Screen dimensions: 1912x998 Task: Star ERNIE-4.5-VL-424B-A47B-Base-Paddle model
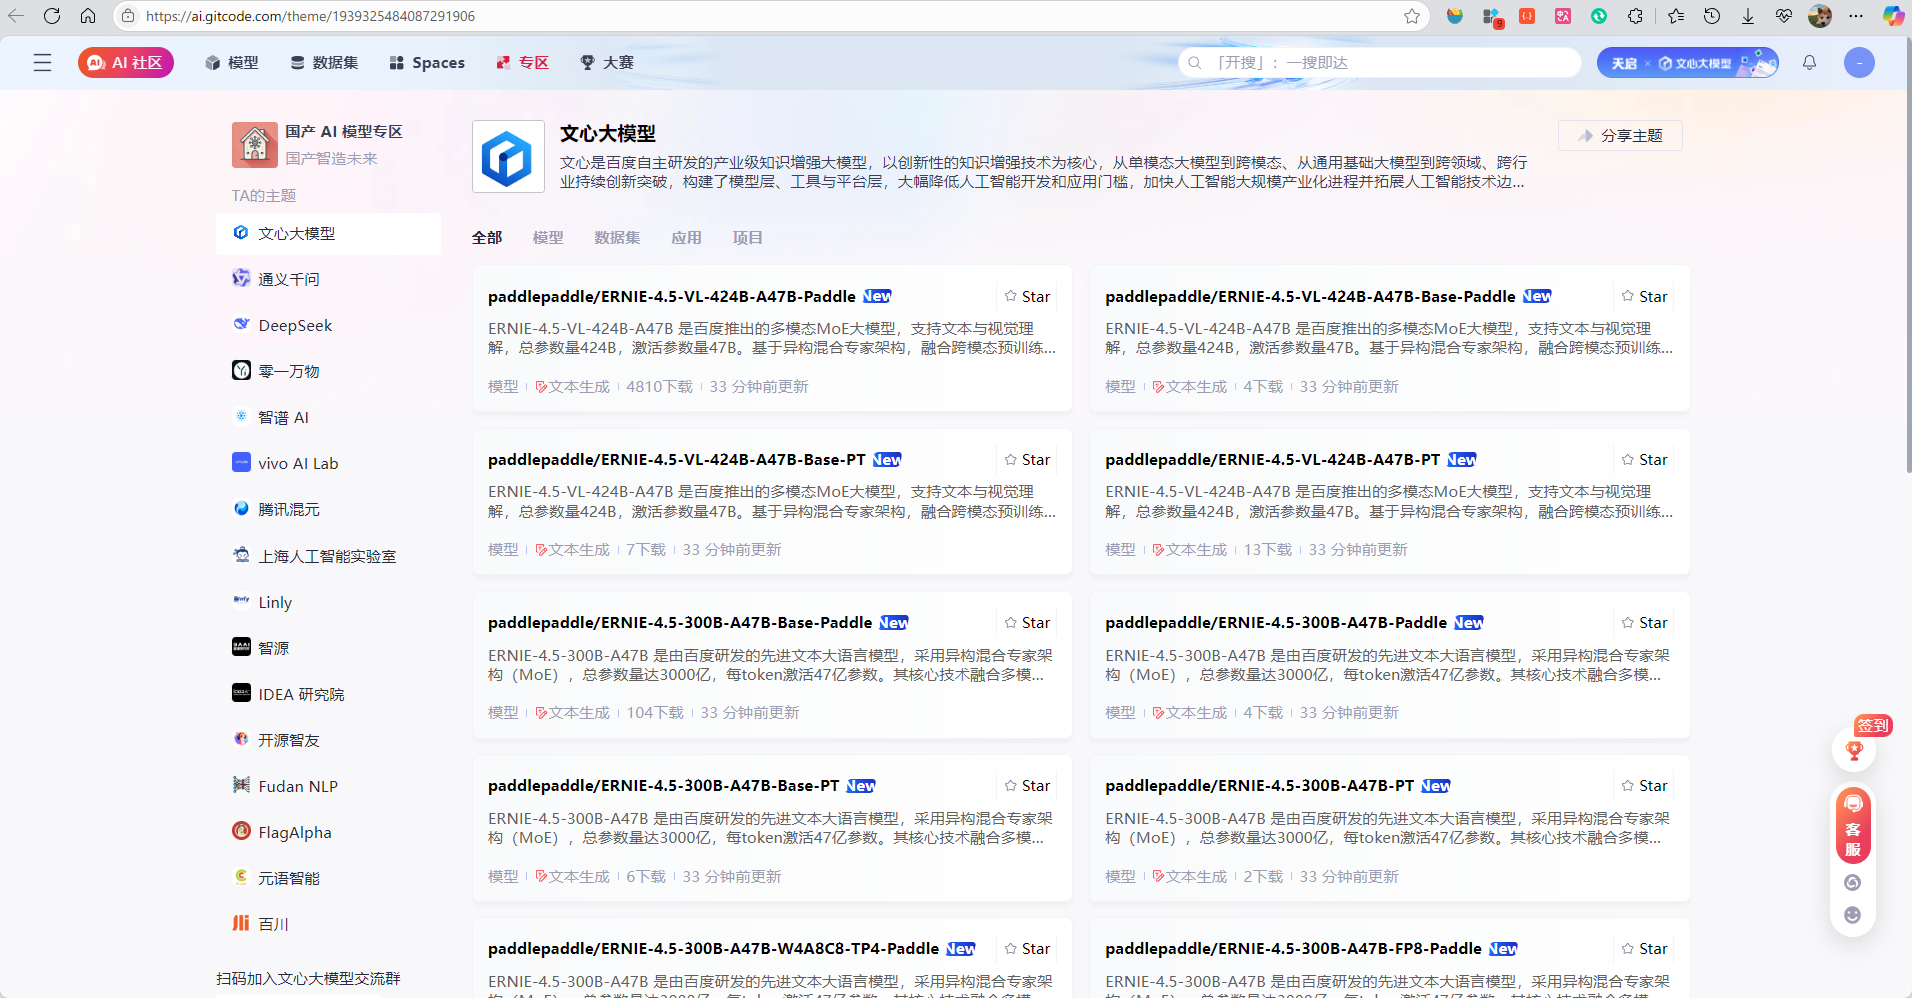pyautogui.click(x=1644, y=297)
